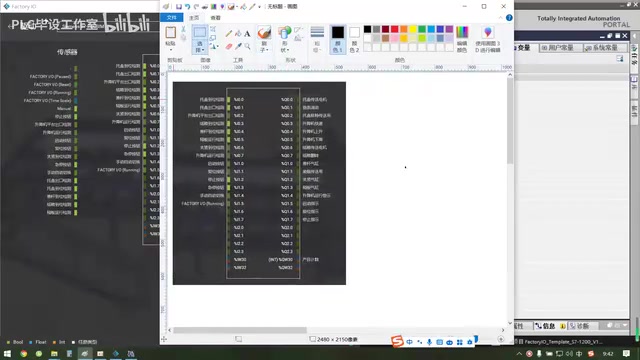Click Sogou input method S logo
The image size is (640, 360).
[x=397, y=341]
